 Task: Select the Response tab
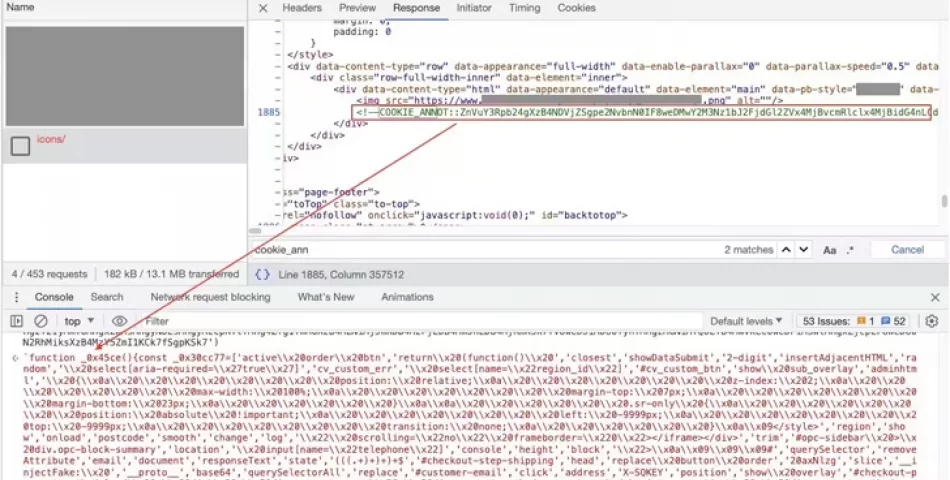click(416, 8)
